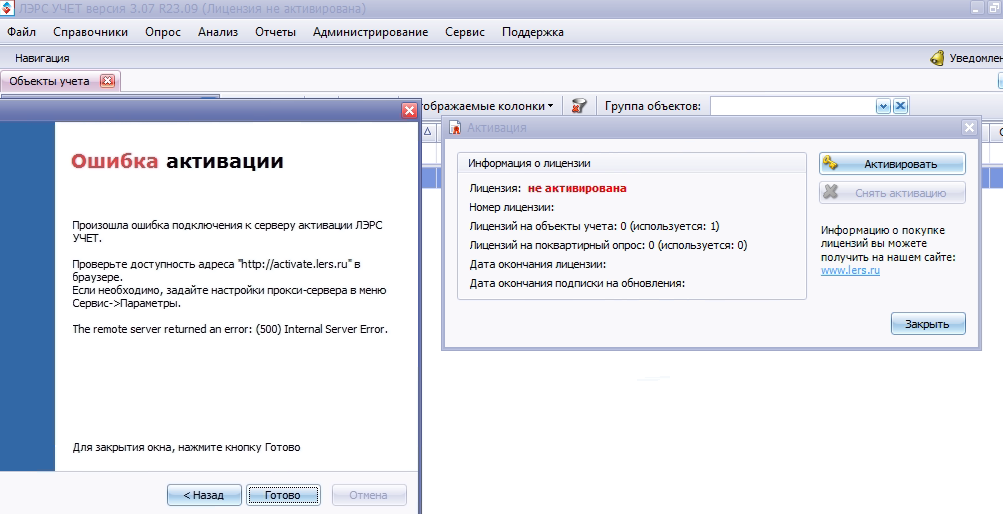This screenshot has width=1003, height=514.
Task: Click the 'Лицензий на объекты учета' line
Action: click(x=594, y=226)
